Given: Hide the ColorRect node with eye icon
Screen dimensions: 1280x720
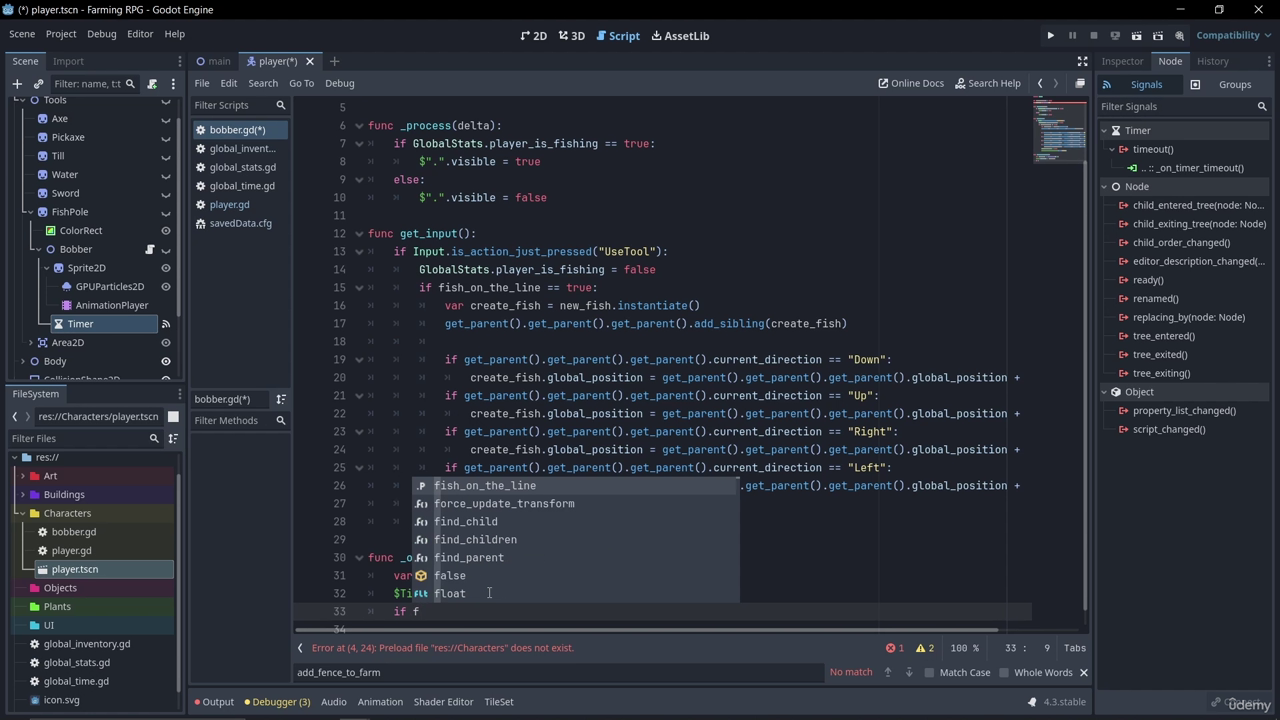Looking at the screenshot, I should pos(166,231).
